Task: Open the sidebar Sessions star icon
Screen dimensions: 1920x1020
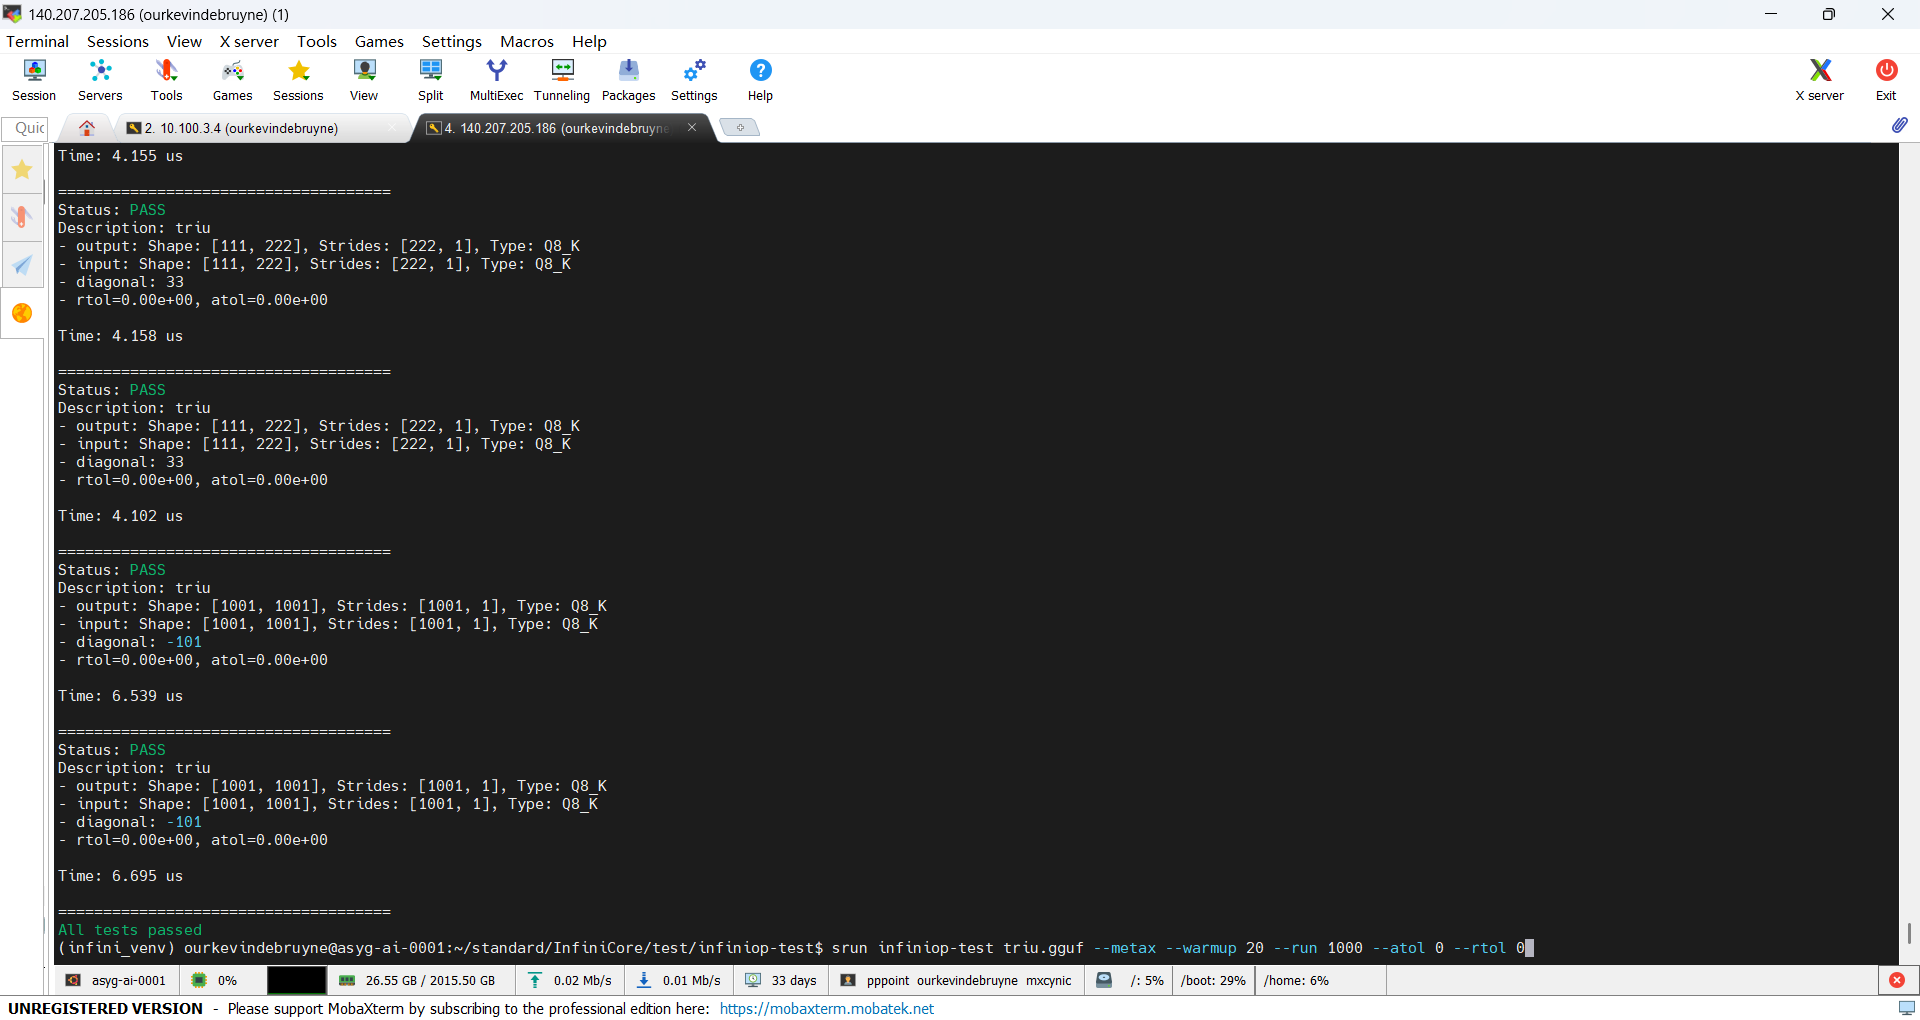Action: point(22,170)
